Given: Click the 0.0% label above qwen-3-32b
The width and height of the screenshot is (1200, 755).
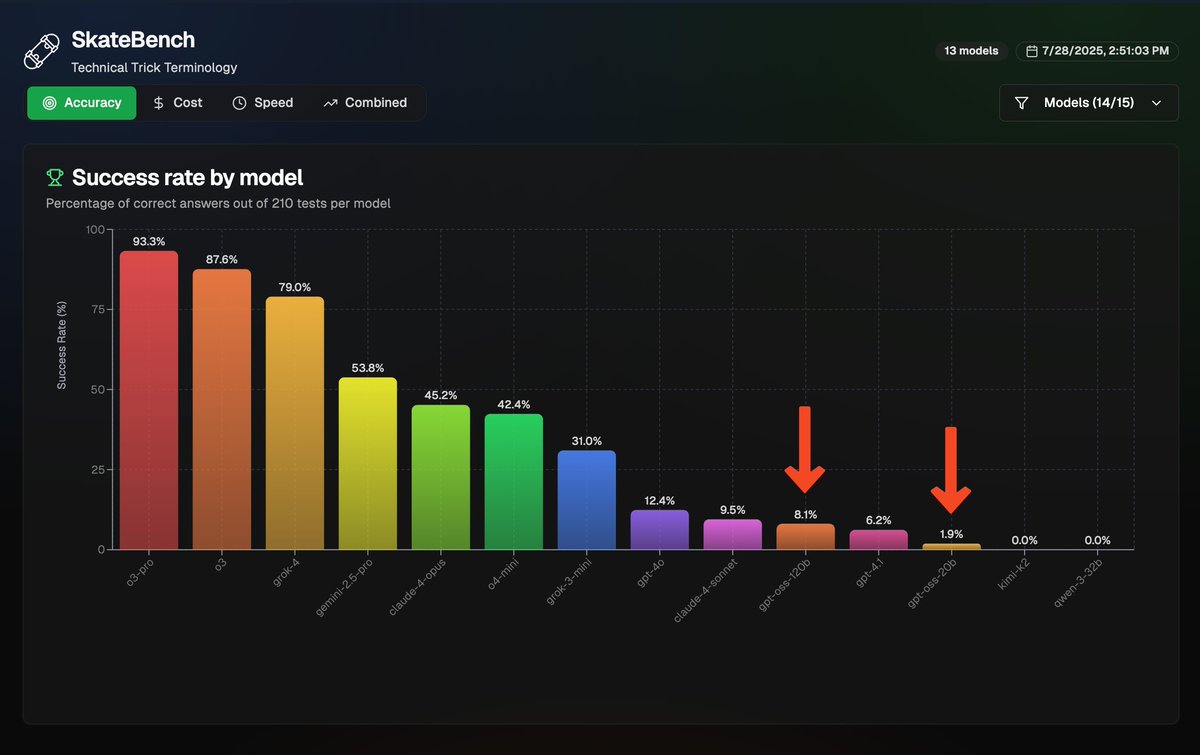Looking at the screenshot, I should [1097, 540].
